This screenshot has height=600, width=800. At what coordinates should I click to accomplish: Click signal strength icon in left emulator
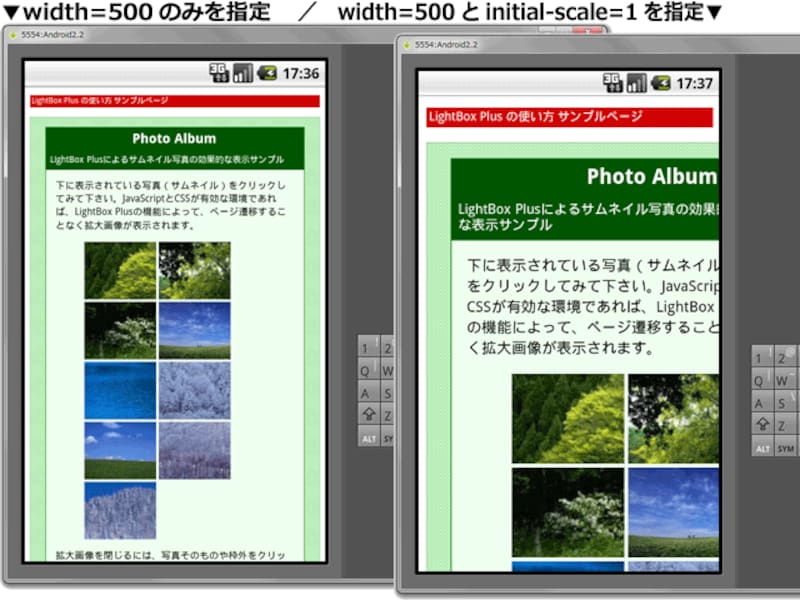click(243, 73)
